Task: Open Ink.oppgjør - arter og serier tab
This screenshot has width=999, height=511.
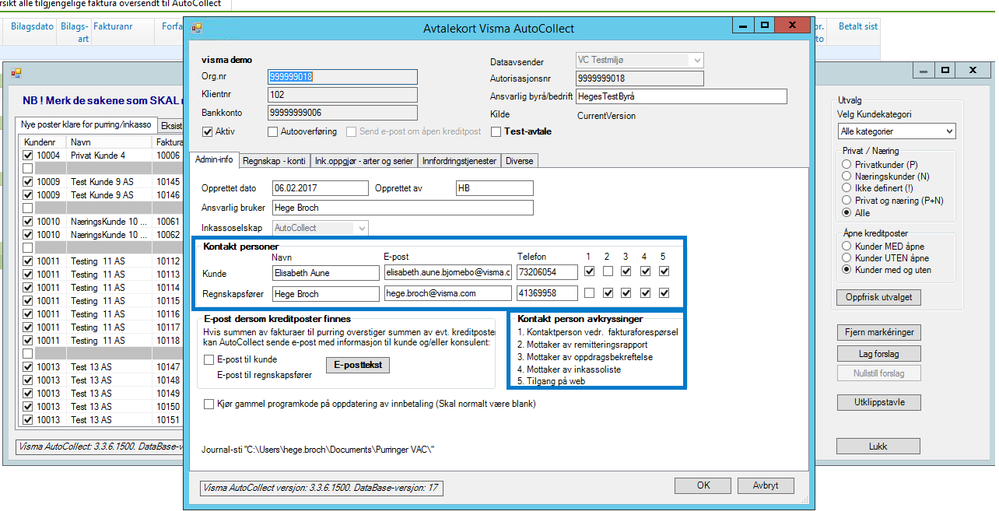Action: (x=364, y=161)
